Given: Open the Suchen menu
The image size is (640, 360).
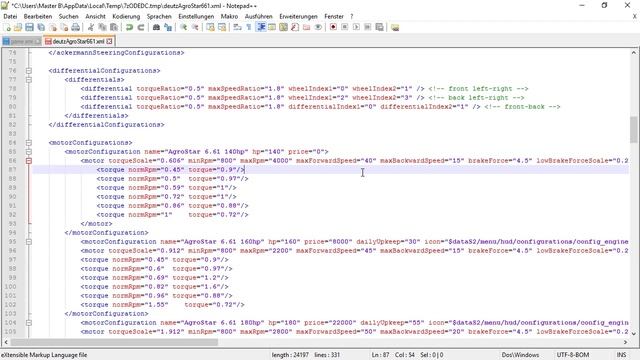Looking at the screenshot, I should [x=69, y=16].
